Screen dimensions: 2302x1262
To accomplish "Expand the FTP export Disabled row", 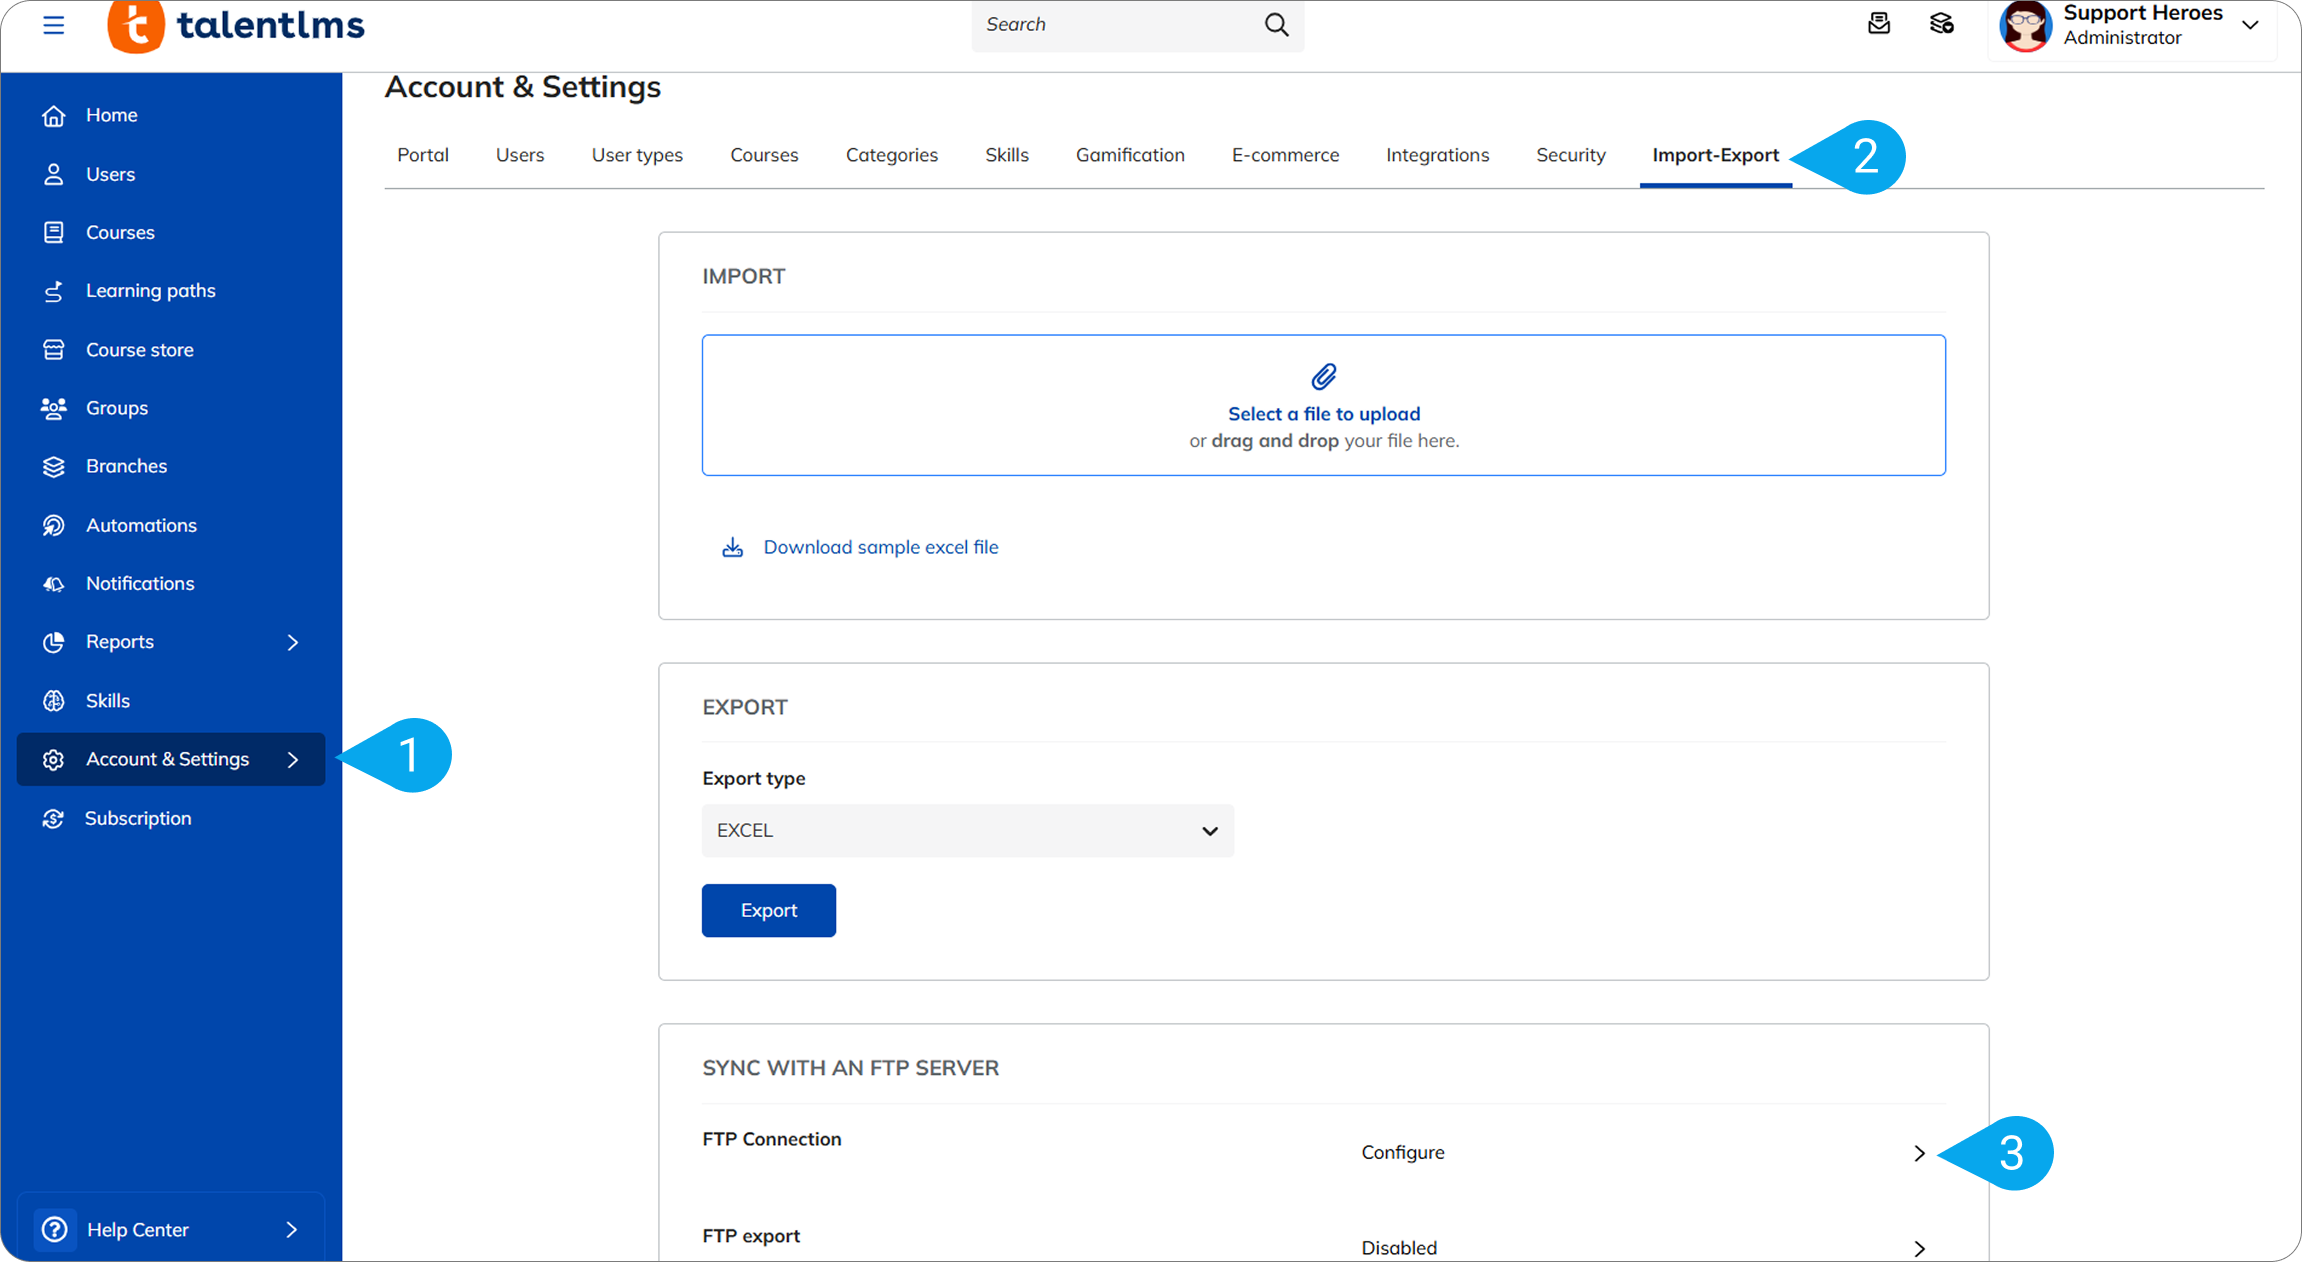I will (x=1918, y=1248).
